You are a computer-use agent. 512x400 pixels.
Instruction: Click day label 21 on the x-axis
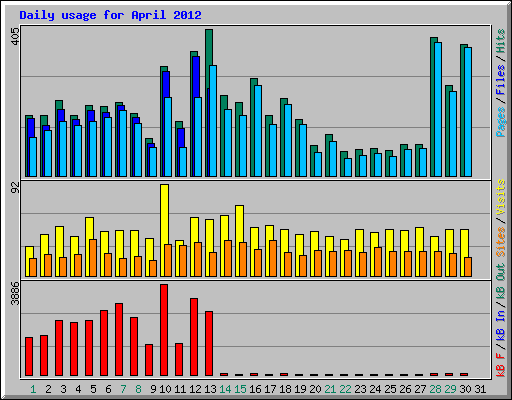click(x=330, y=389)
